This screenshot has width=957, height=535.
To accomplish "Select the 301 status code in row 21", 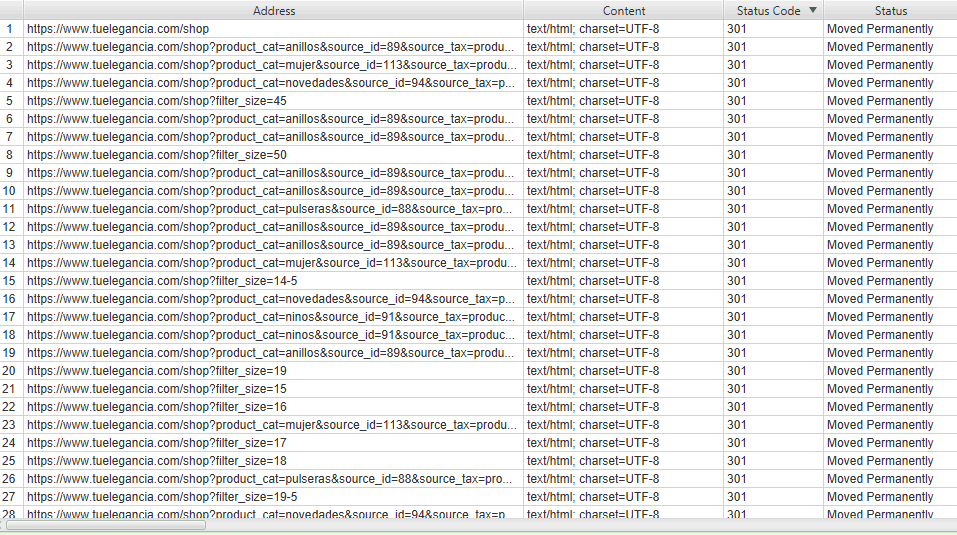I will [737, 389].
